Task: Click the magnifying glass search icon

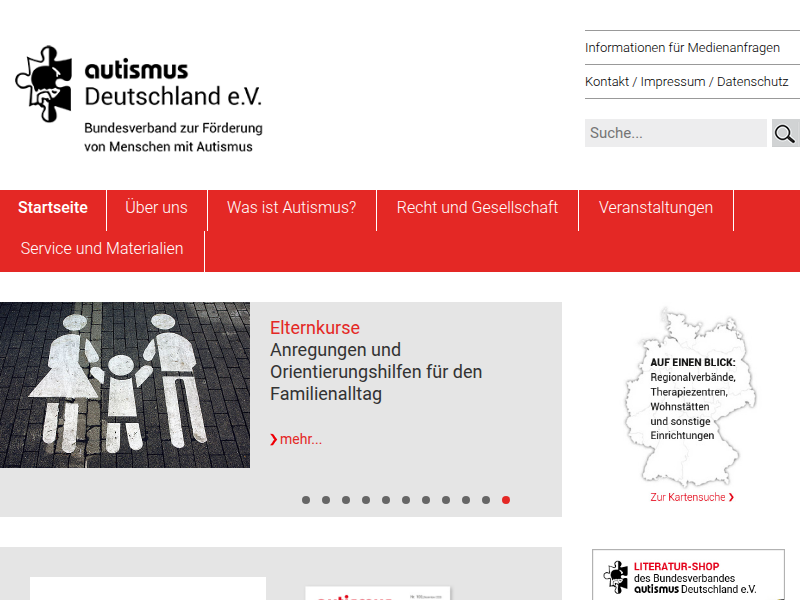Action: [785, 133]
